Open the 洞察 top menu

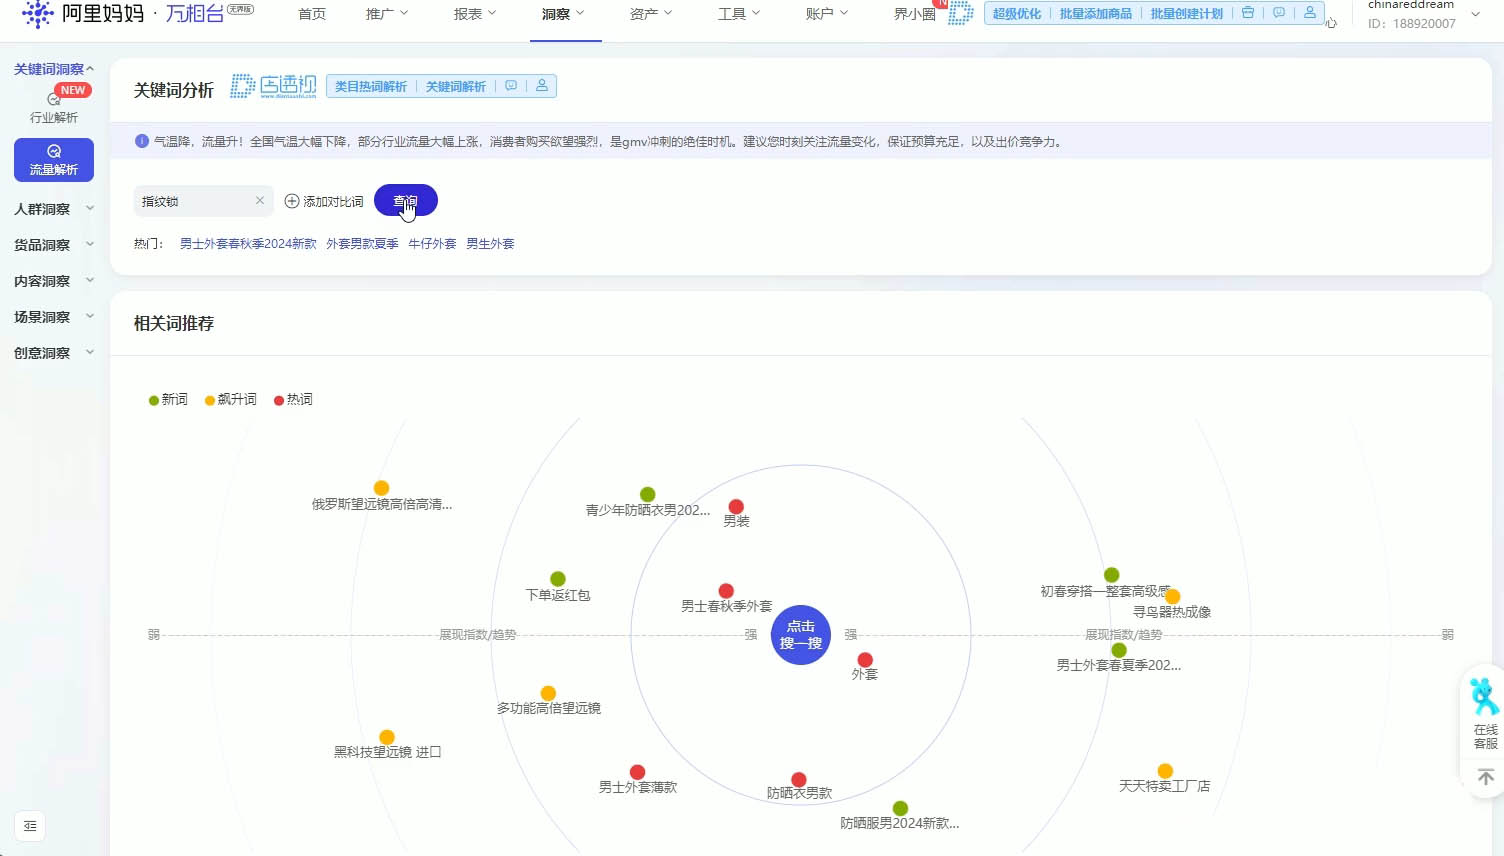click(x=563, y=14)
